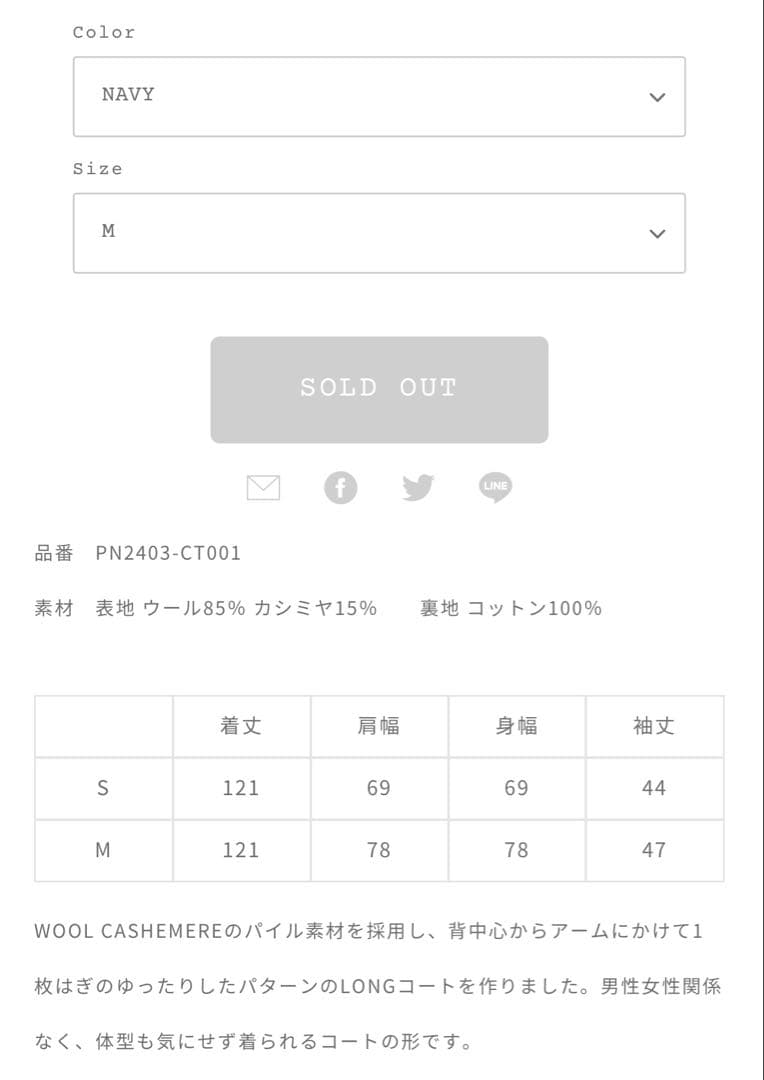The width and height of the screenshot is (764, 1080).
Task: Click the SOLD OUT button
Action: (x=378, y=388)
